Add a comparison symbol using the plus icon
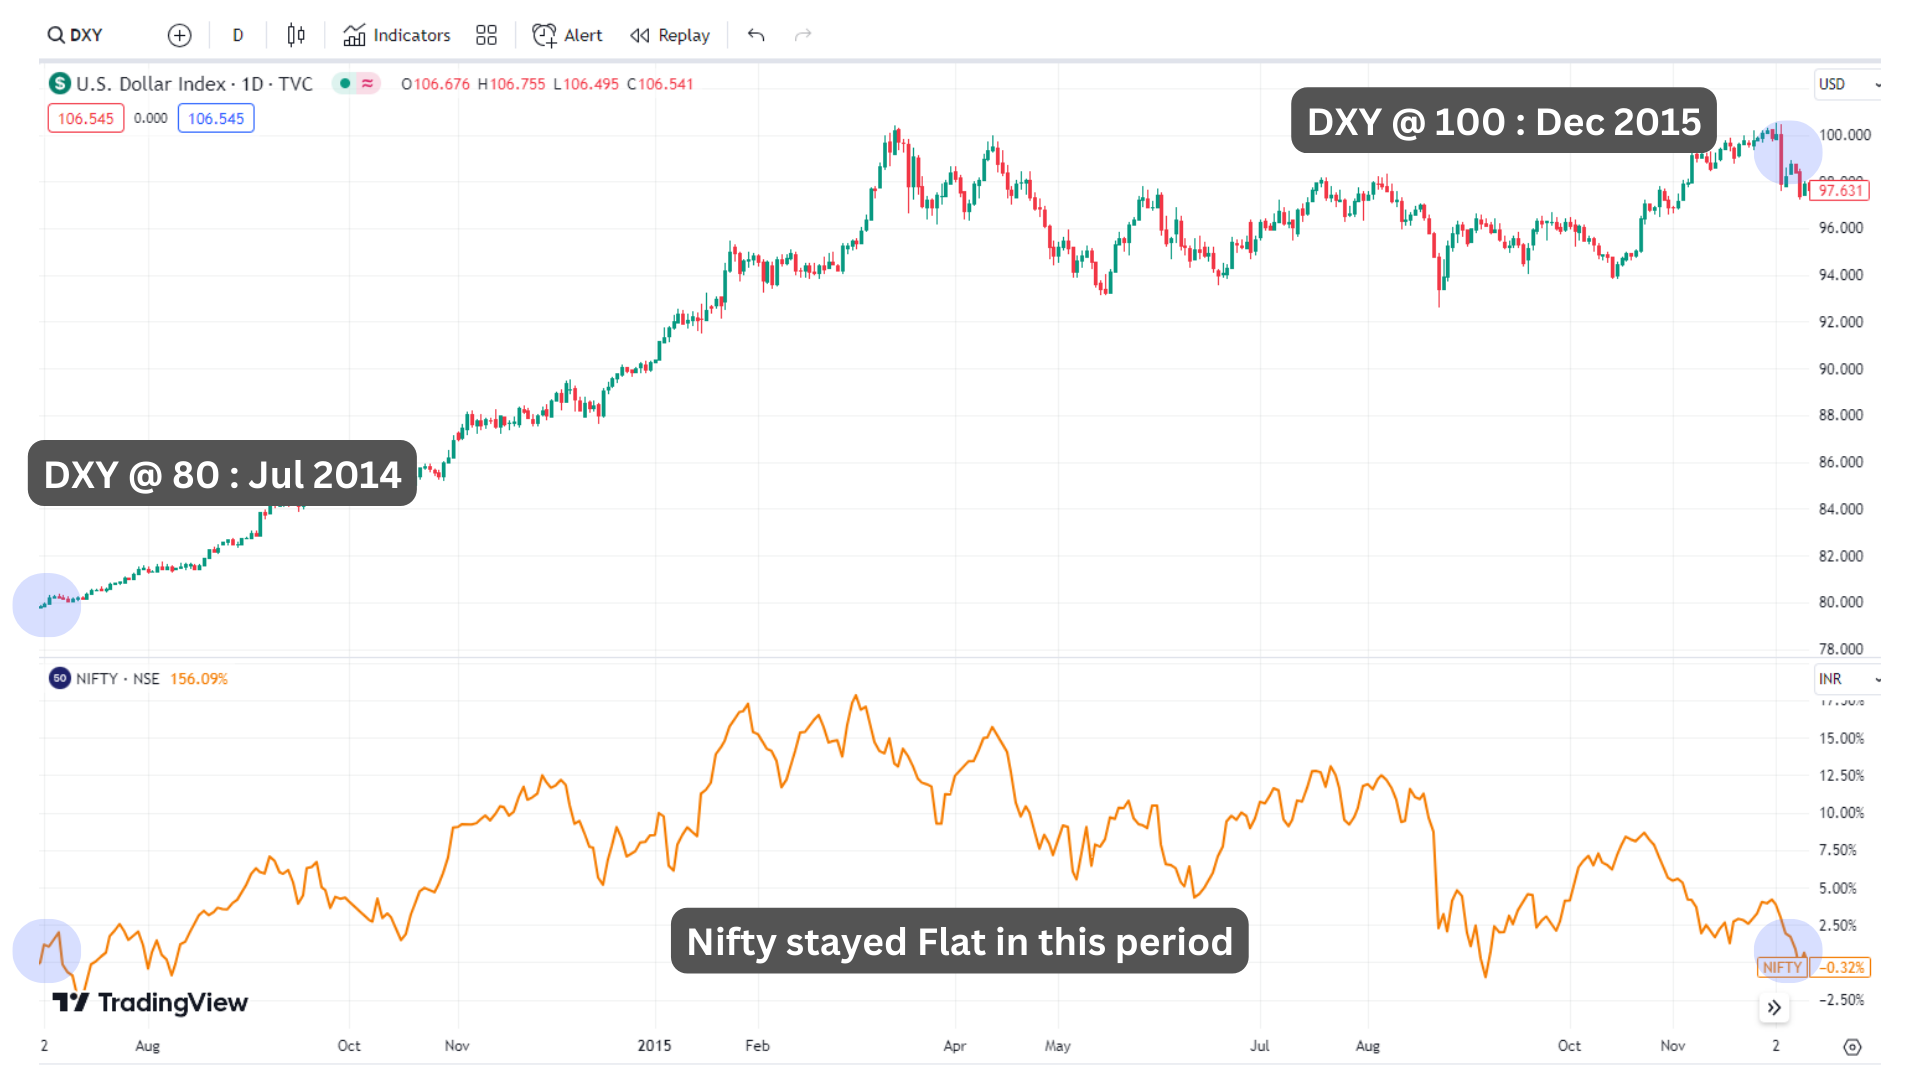 [179, 35]
